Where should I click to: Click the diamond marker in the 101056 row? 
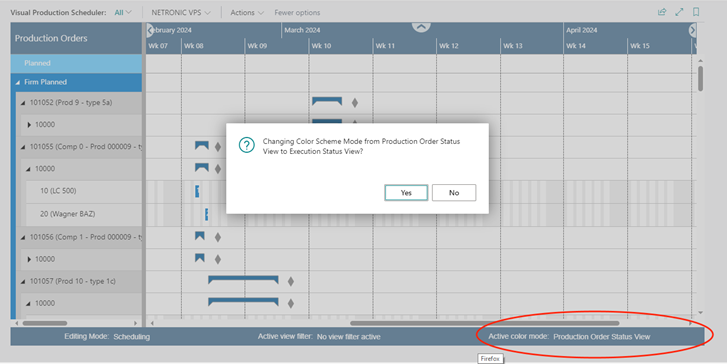218,237
